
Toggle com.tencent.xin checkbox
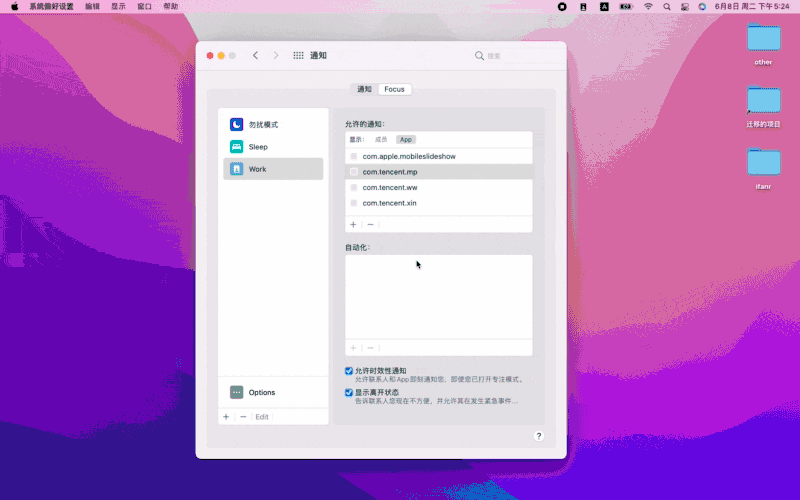354,203
